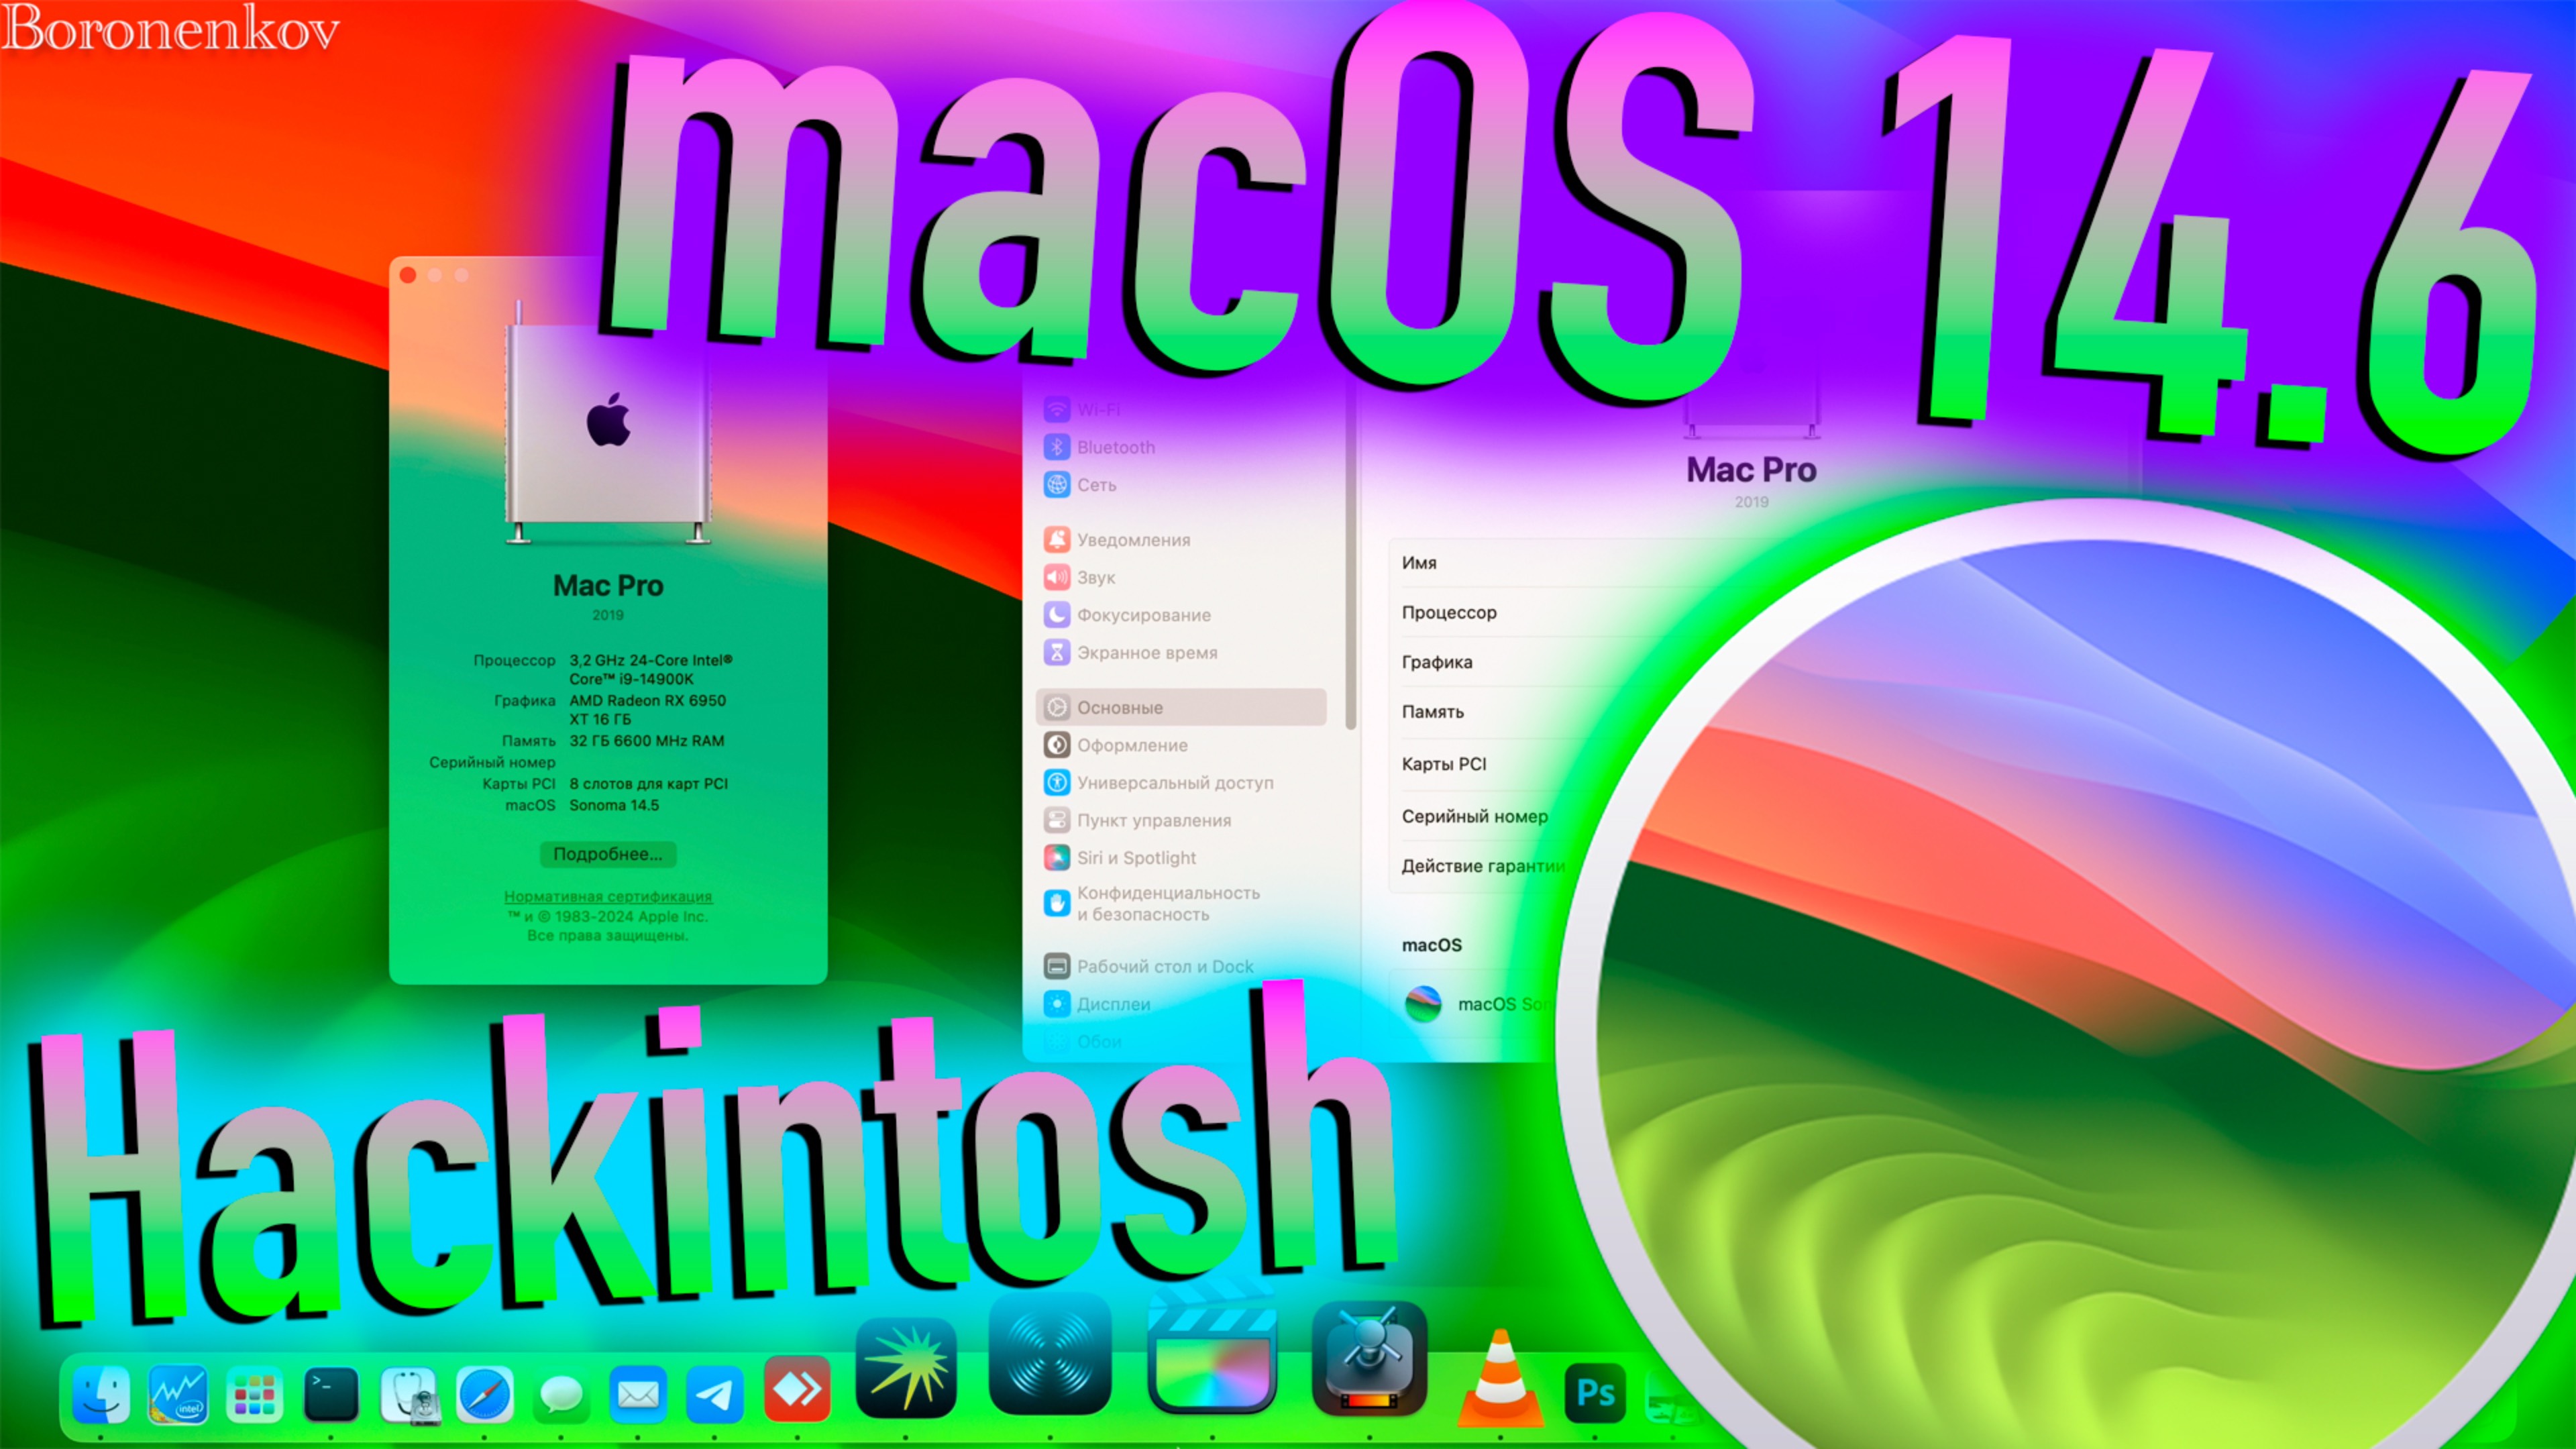Click the 8 слотов для карт PCI text

[649, 784]
